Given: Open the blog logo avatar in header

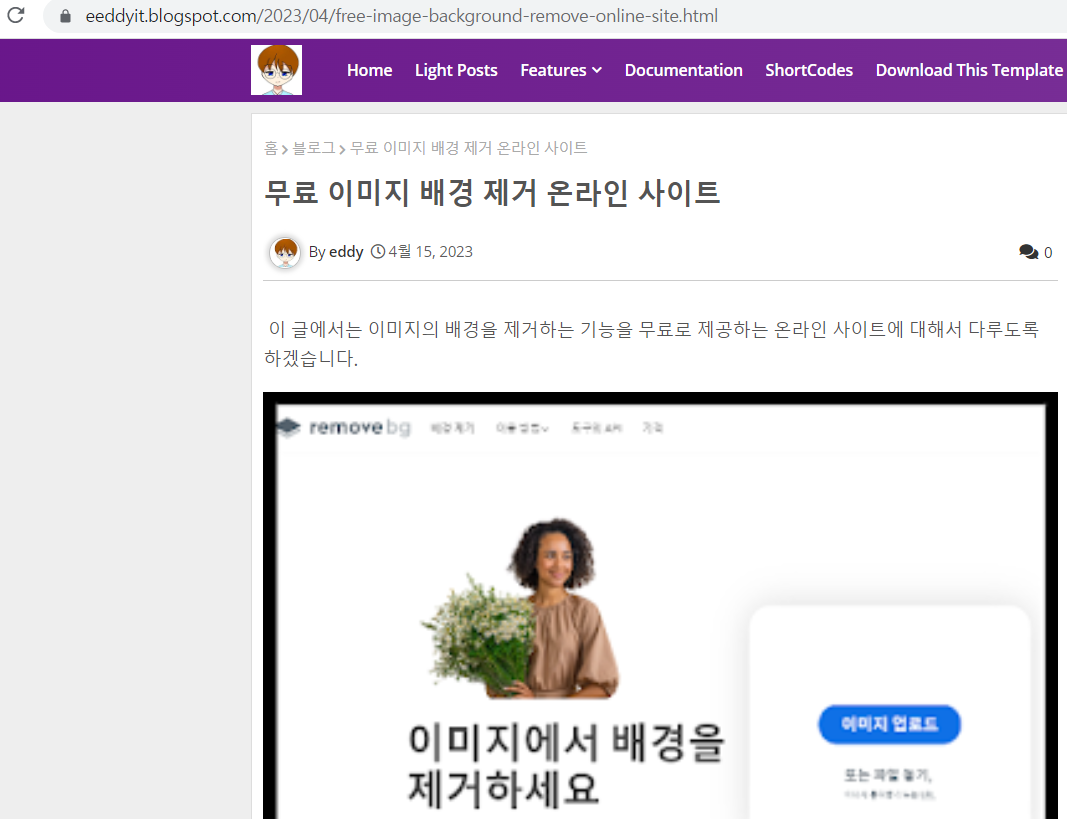Looking at the screenshot, I should [x=276, y=70].
